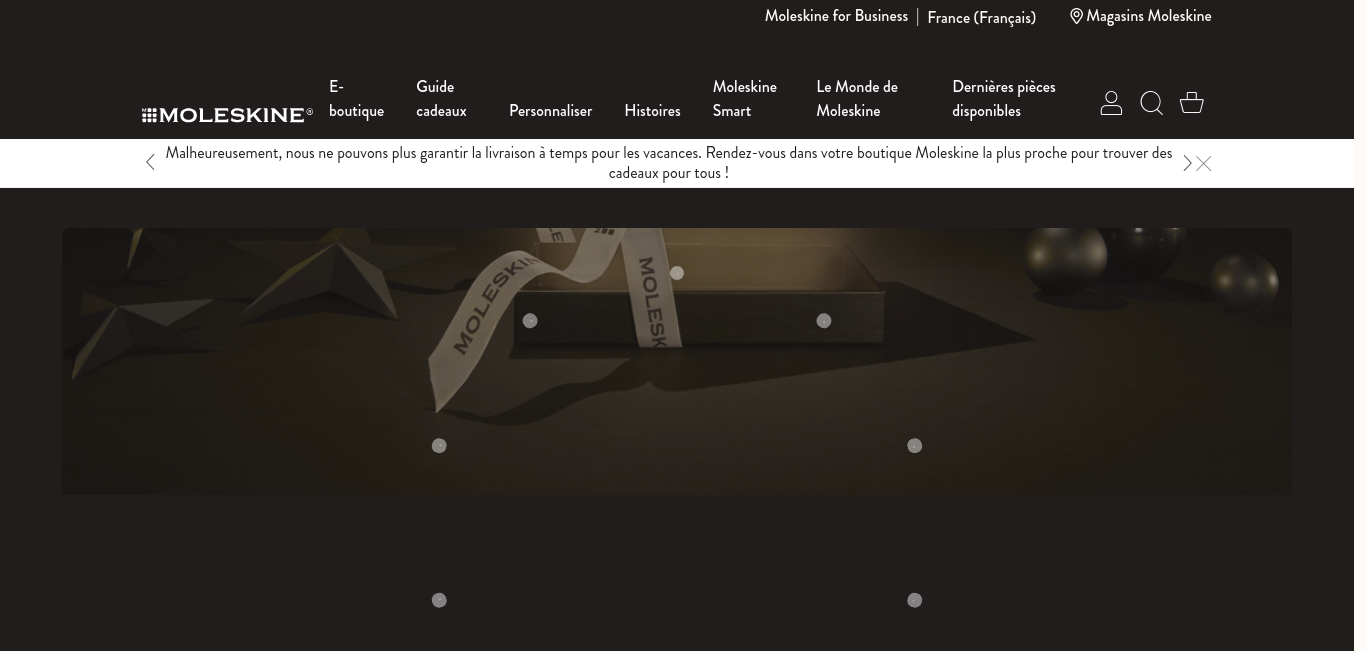Image resolution: width=1366 pixels, height=651 pixels.
Task: Open the user account icon
Action: coord(1111,103)
